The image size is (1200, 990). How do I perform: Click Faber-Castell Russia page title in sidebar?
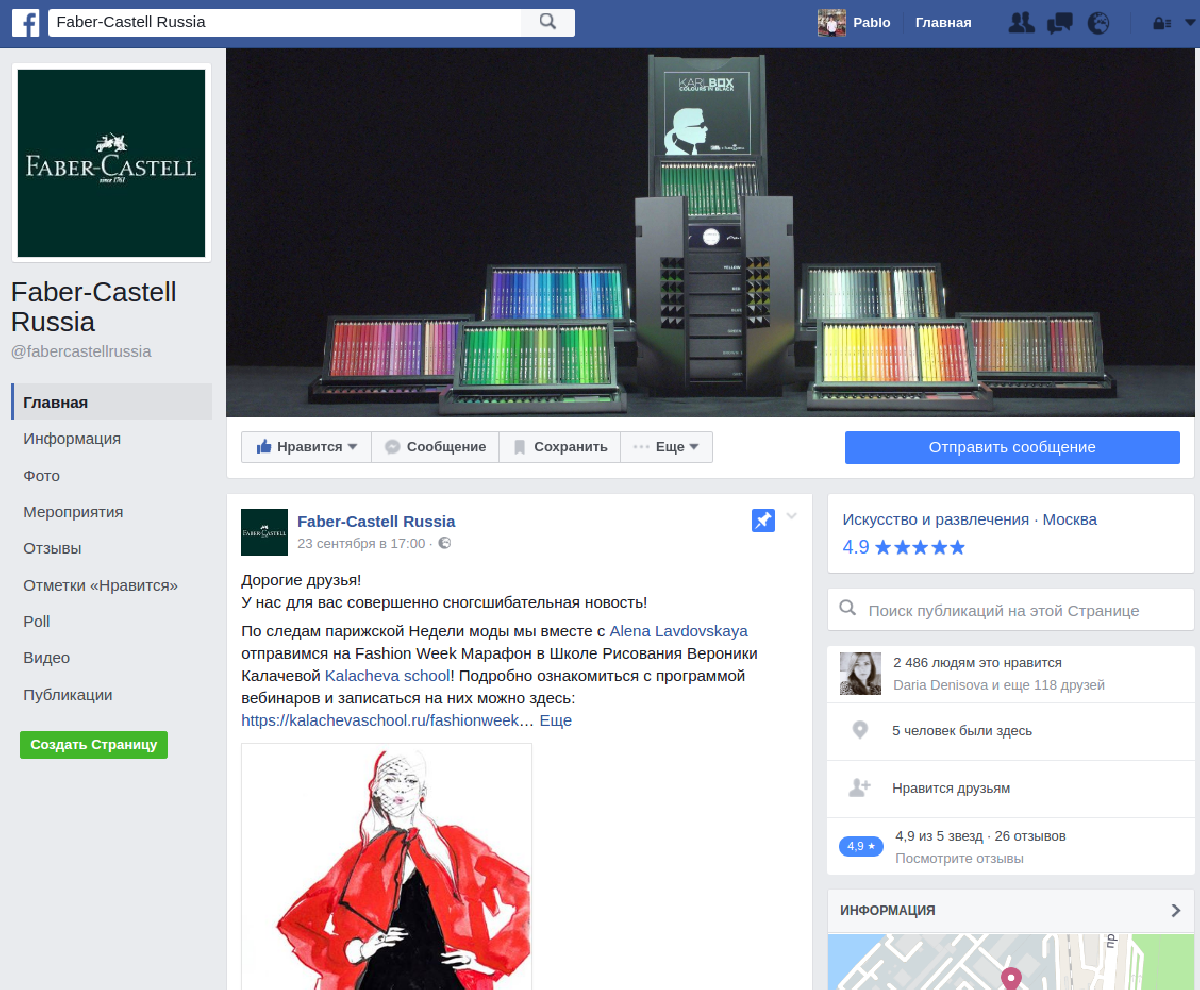(x=94, y=306)
